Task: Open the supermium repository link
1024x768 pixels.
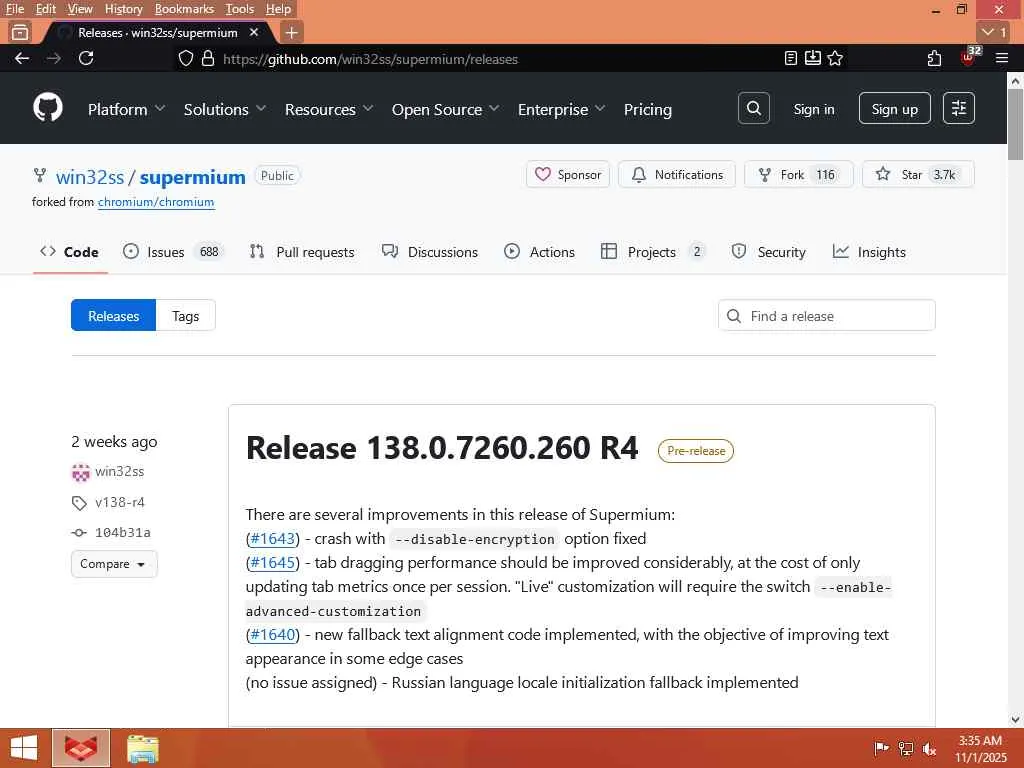Action: pos(193,177)
